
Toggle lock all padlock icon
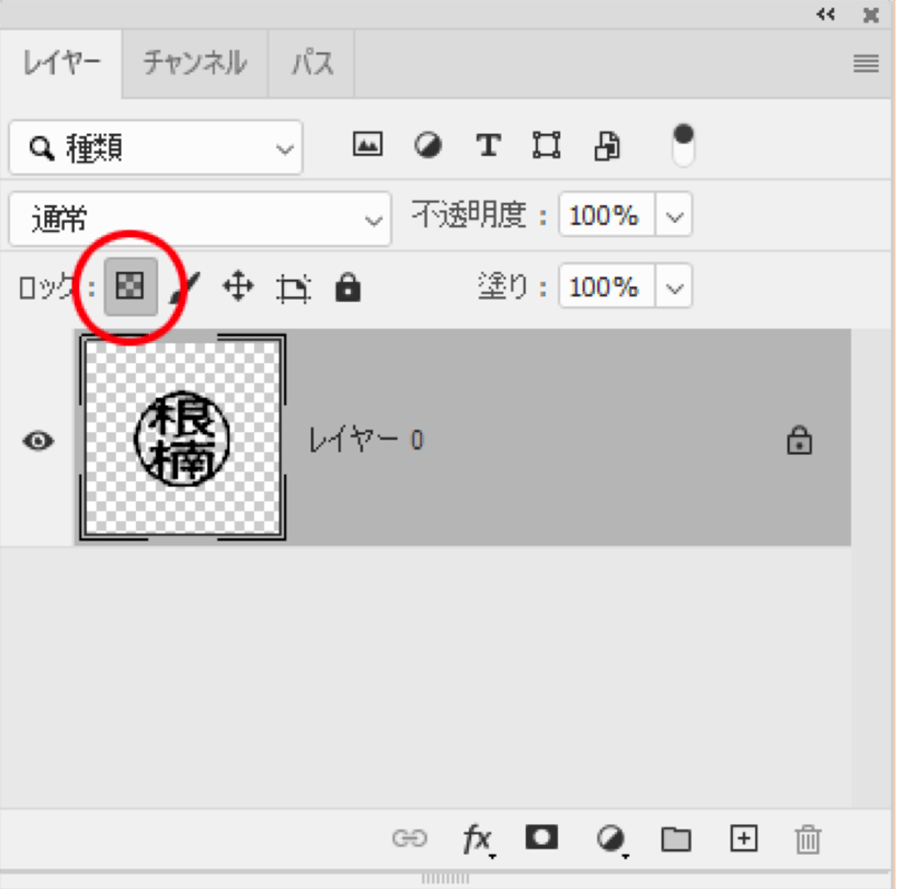coord(348,287)
